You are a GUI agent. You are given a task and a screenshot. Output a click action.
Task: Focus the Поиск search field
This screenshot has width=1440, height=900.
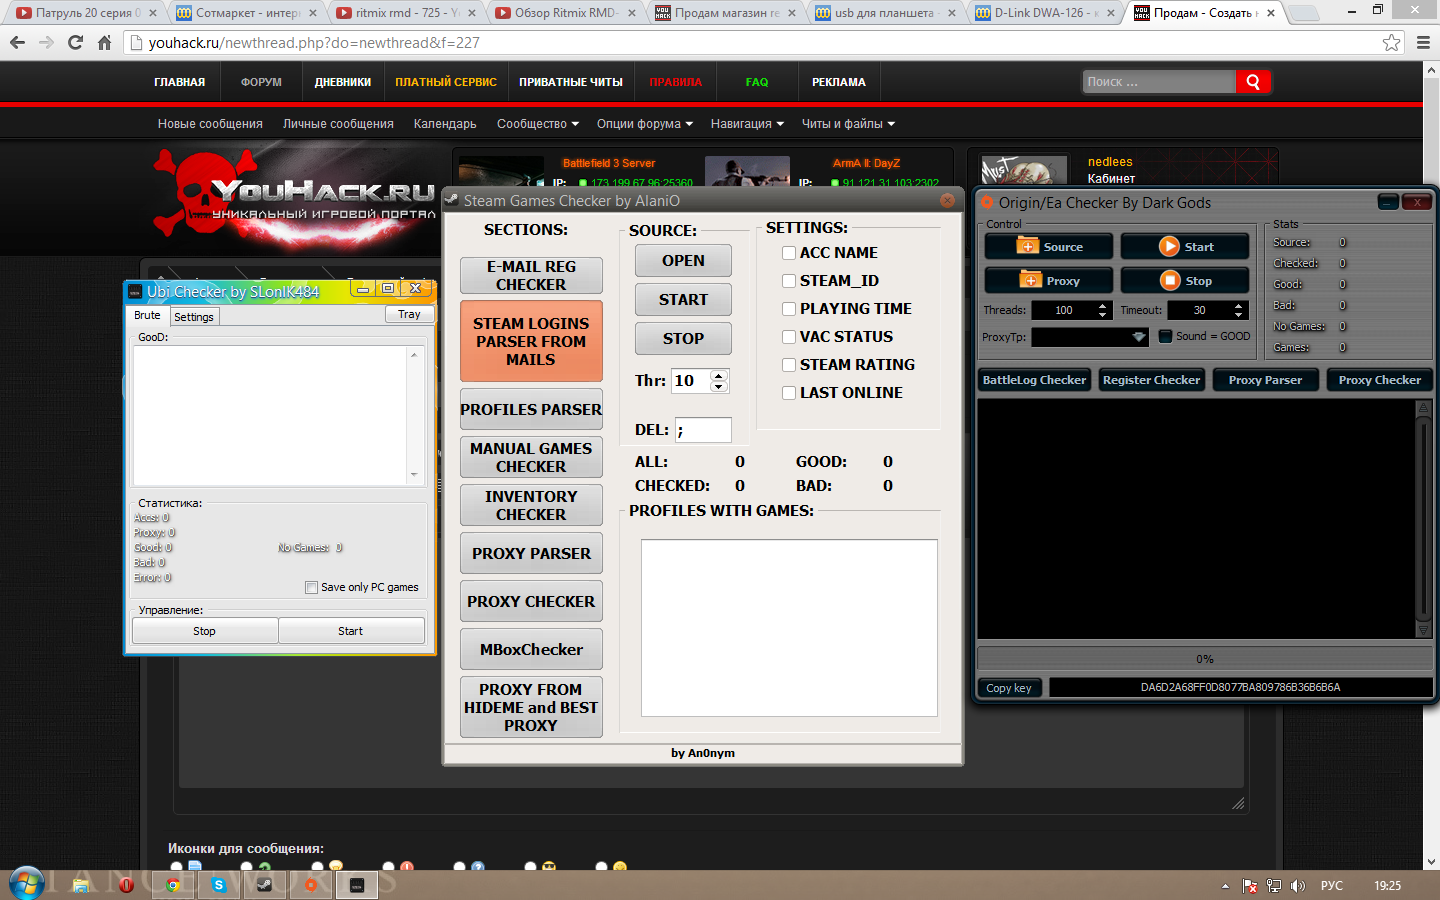1159,82
